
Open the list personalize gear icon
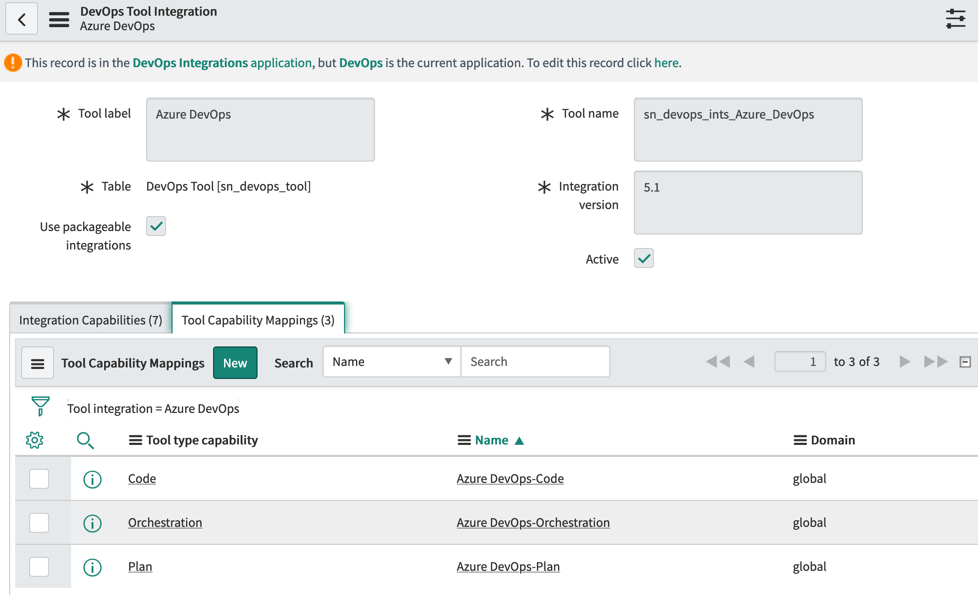tap(34, 440)
